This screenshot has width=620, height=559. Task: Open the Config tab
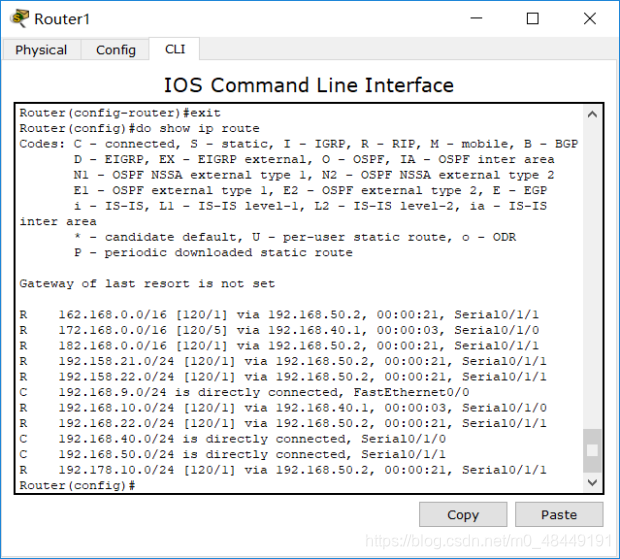(x=115, y=50)
